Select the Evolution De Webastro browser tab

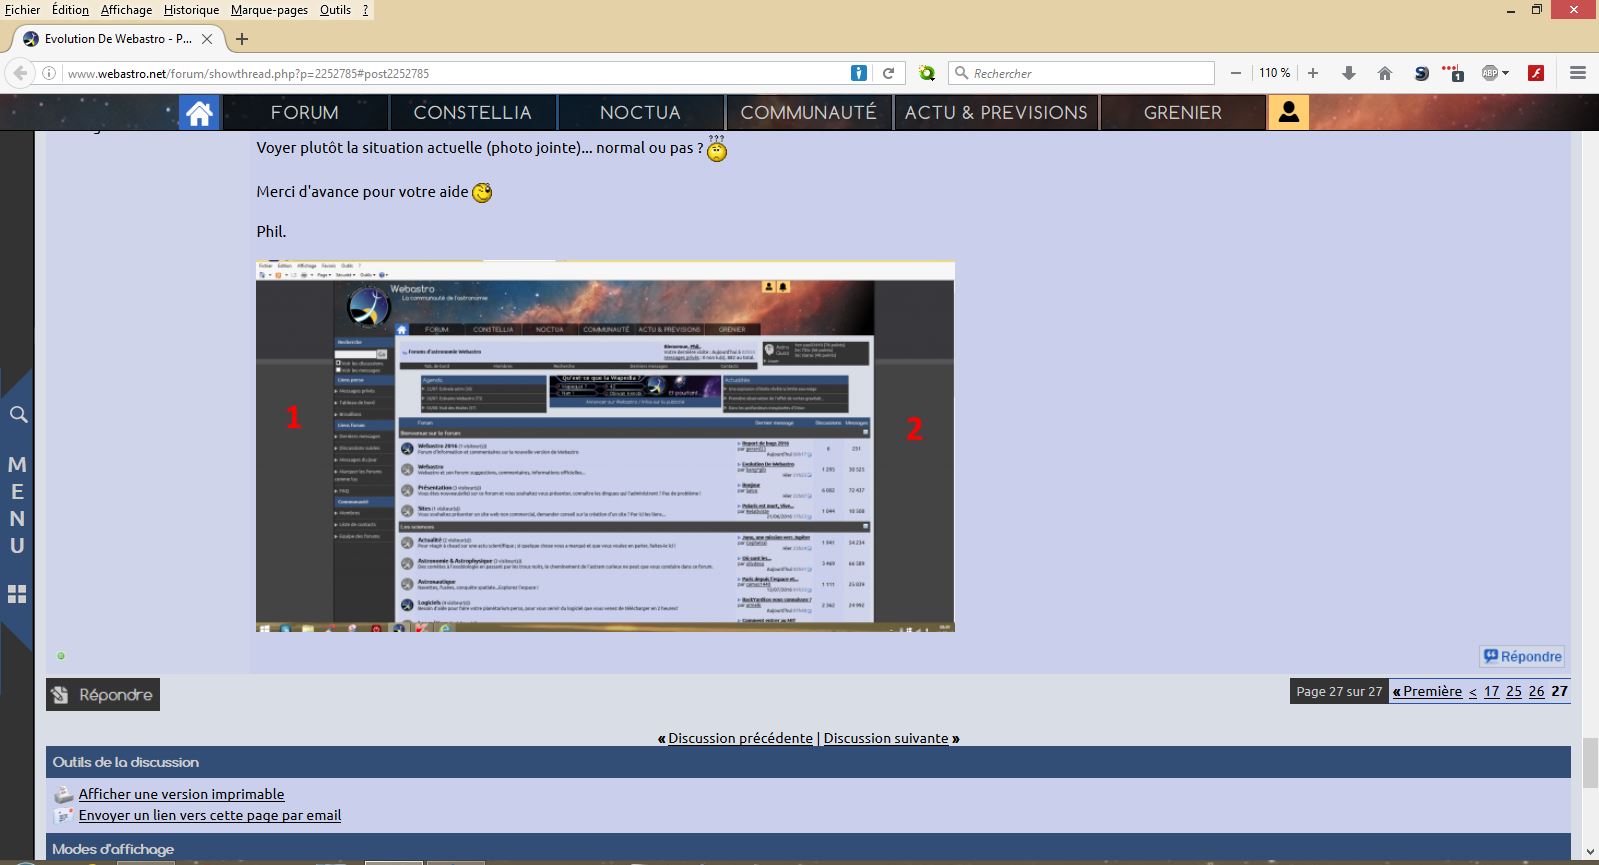coord(118,39)
